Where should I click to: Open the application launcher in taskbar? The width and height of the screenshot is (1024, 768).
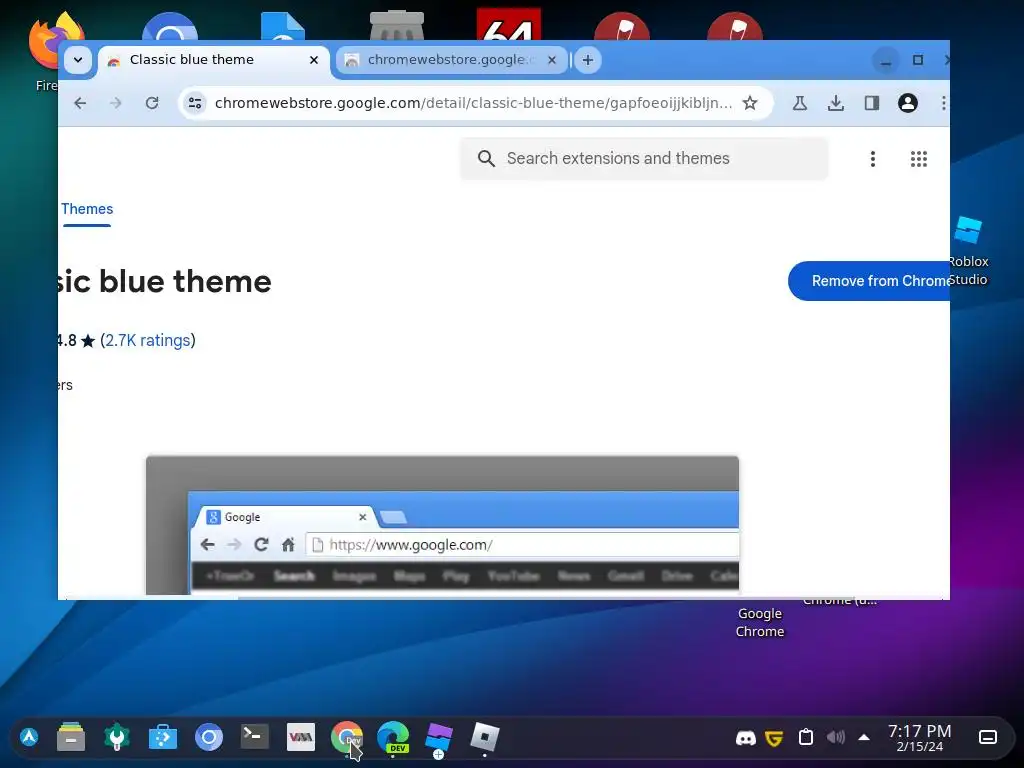tap(29, 737)
